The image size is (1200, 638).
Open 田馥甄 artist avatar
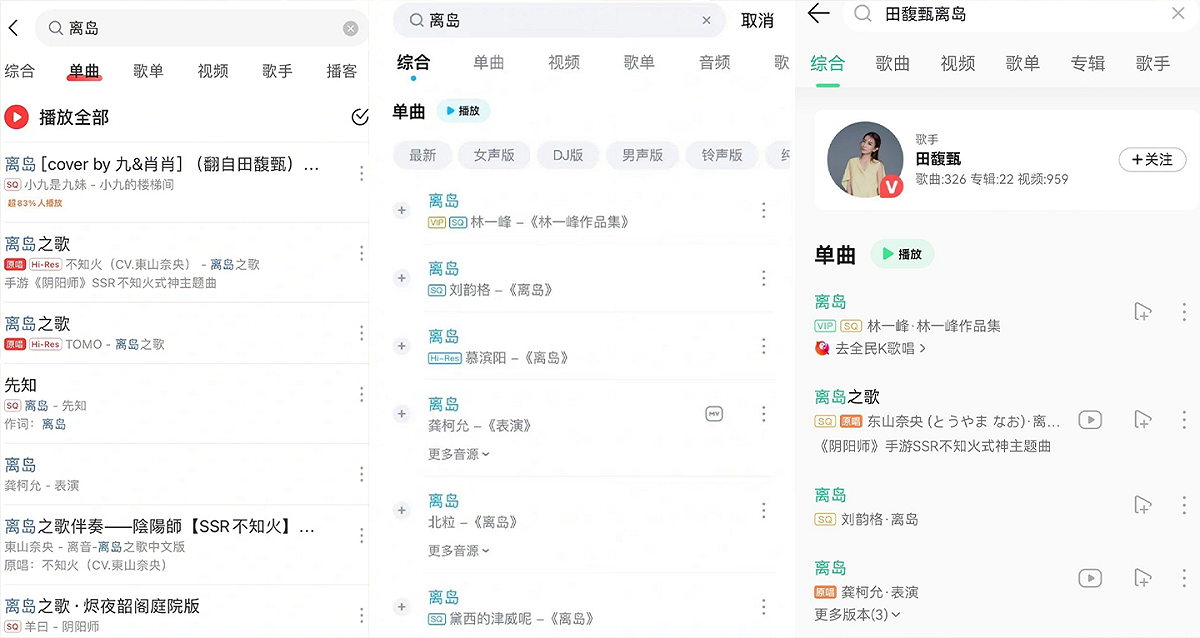click(865, 159)
